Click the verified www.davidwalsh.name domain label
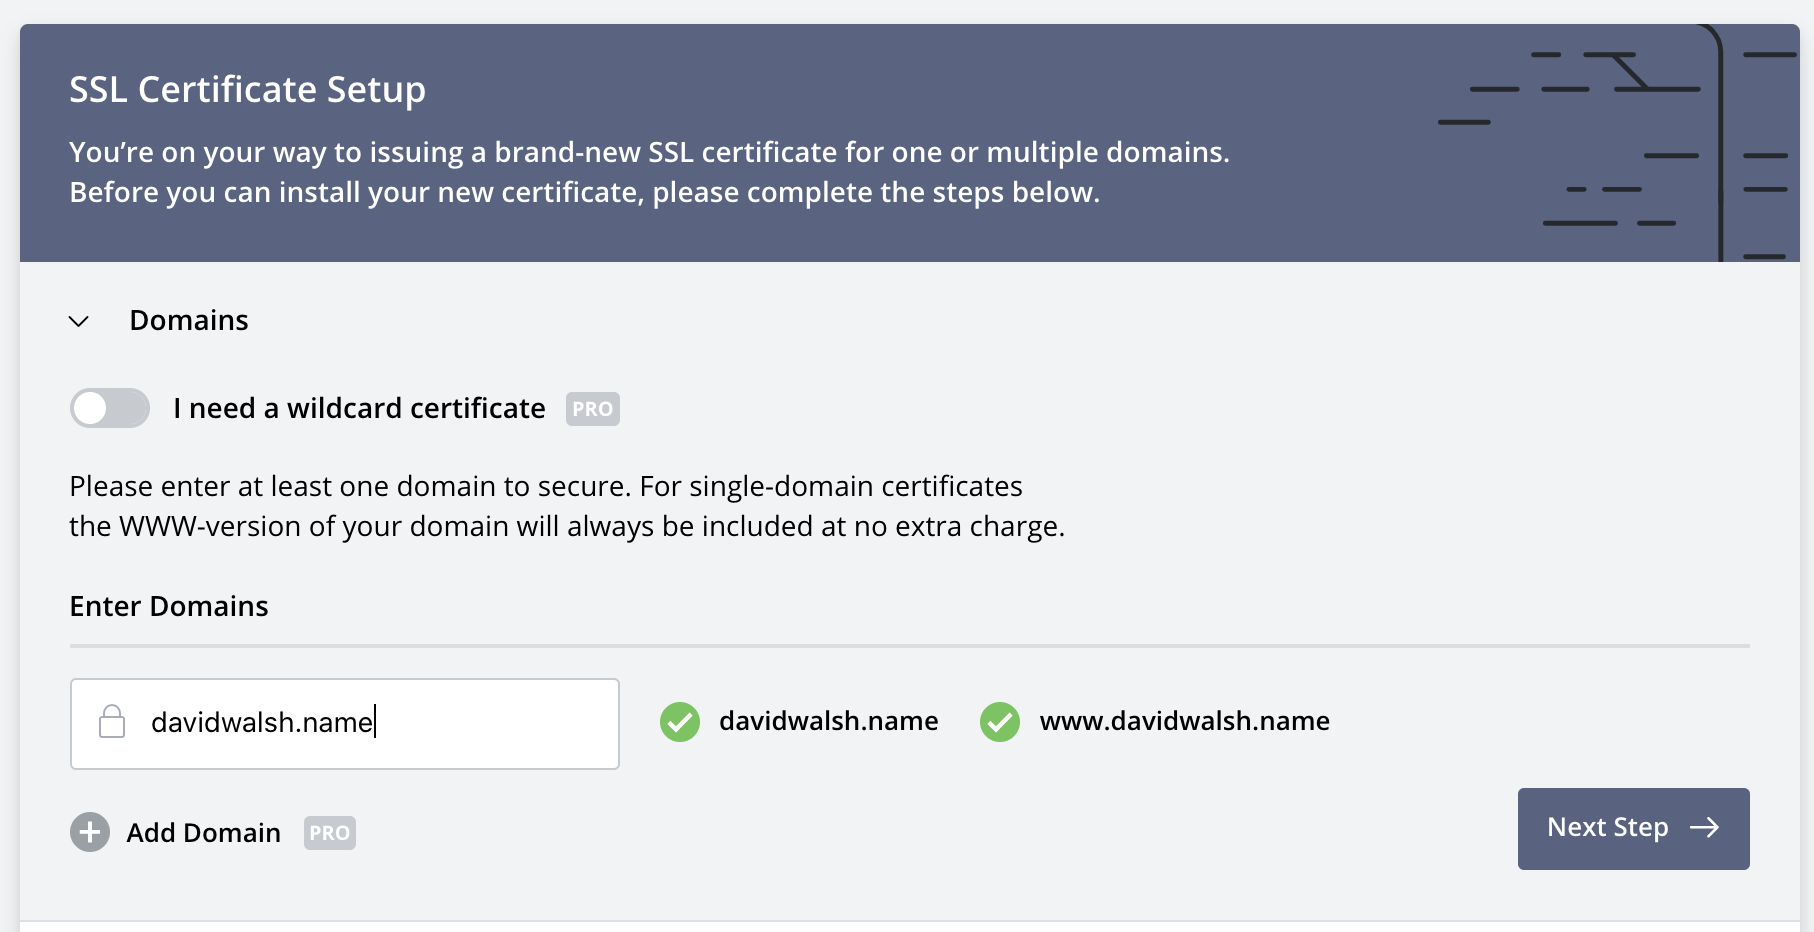The image size is (1814, 932). (1184, 721)
